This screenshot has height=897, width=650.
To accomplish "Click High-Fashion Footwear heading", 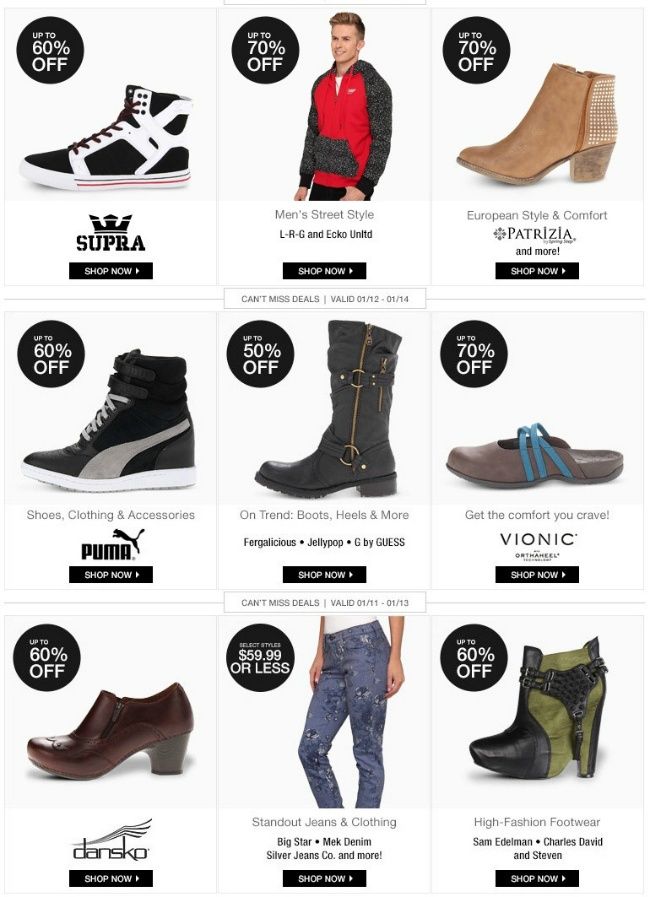I will 537,822.
